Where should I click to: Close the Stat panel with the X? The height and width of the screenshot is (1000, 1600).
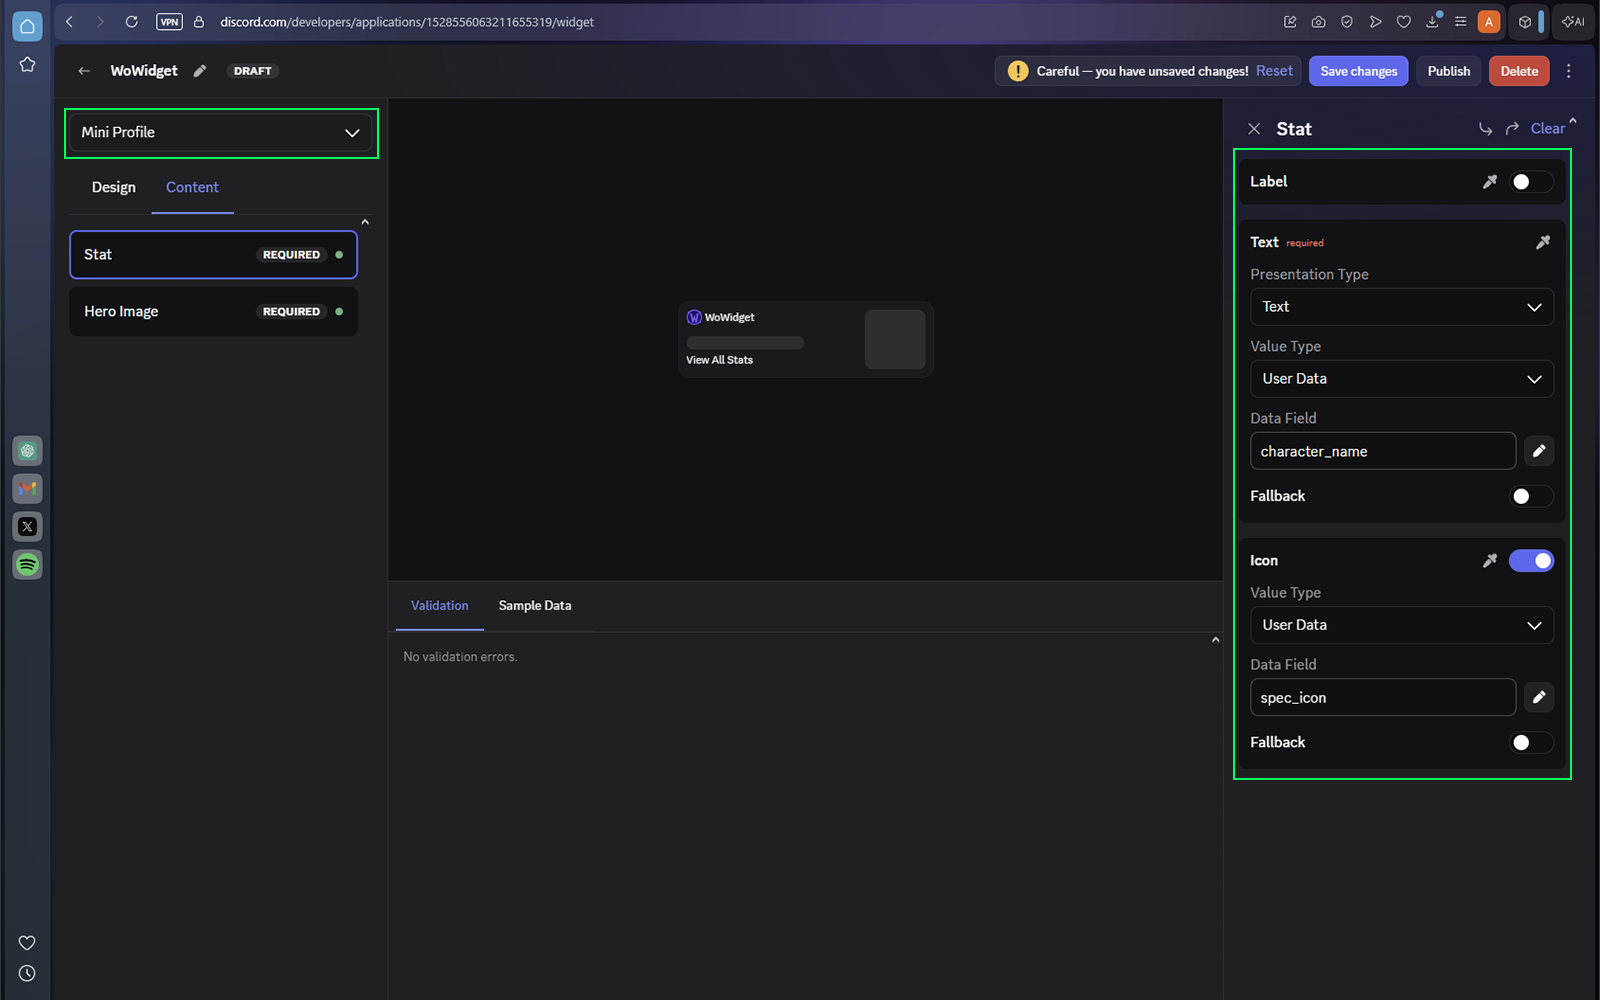pos(1254,129)
